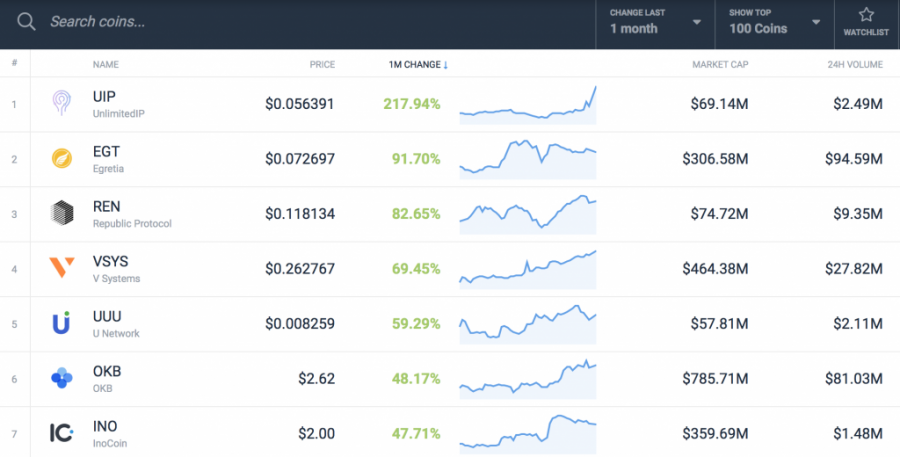Image resolution: width=900 pixels, height=457 pixels.
Task: Click the $785.71M market cap
Action: 715,378
